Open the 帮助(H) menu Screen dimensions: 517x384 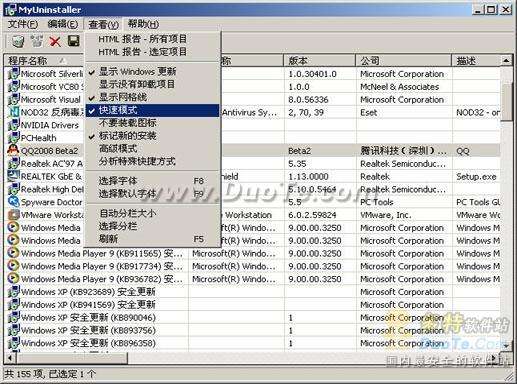pyautogui.click(x=143, y=24)
